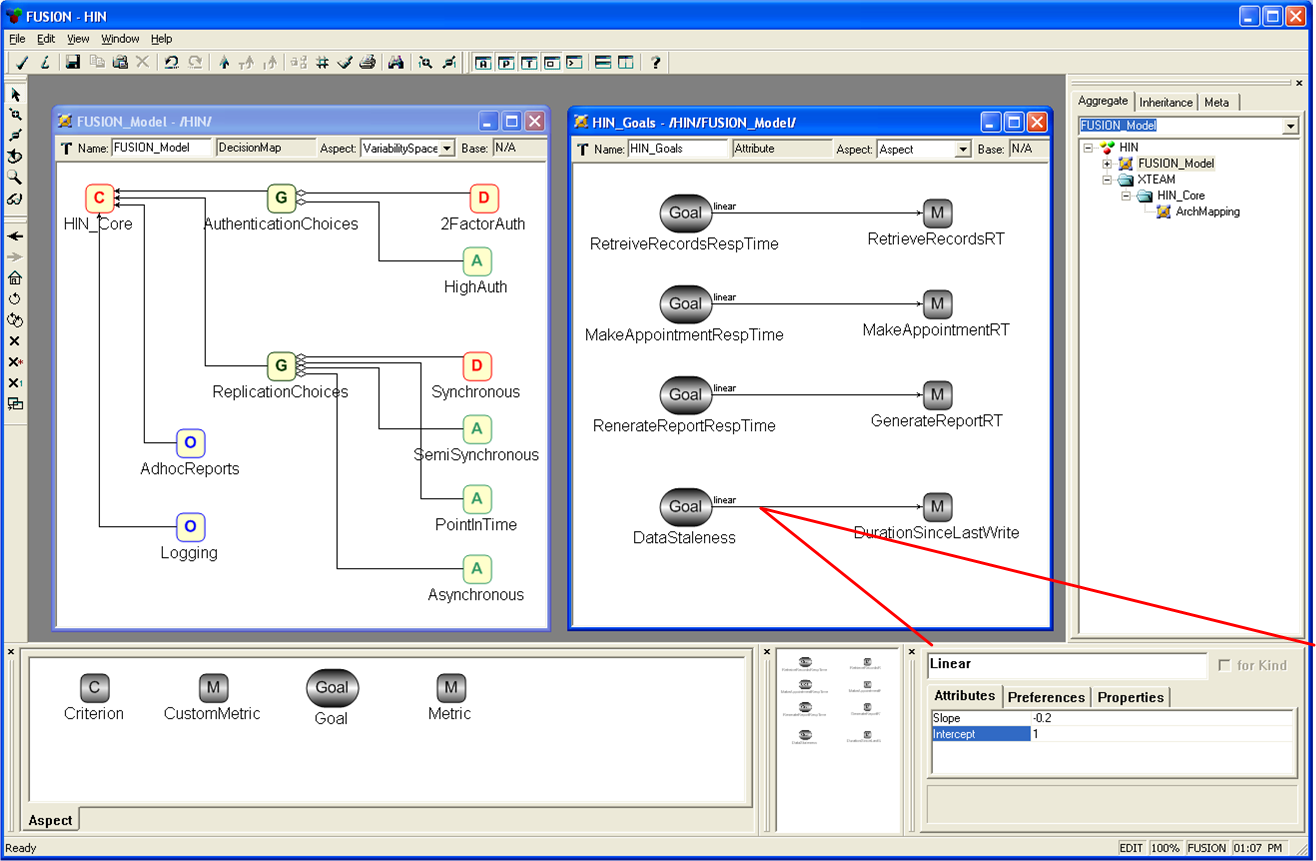This screenshot has height=861, width=1316.
Task: Click the Home icon in left toolbar
Action: [x=15, y=278]
